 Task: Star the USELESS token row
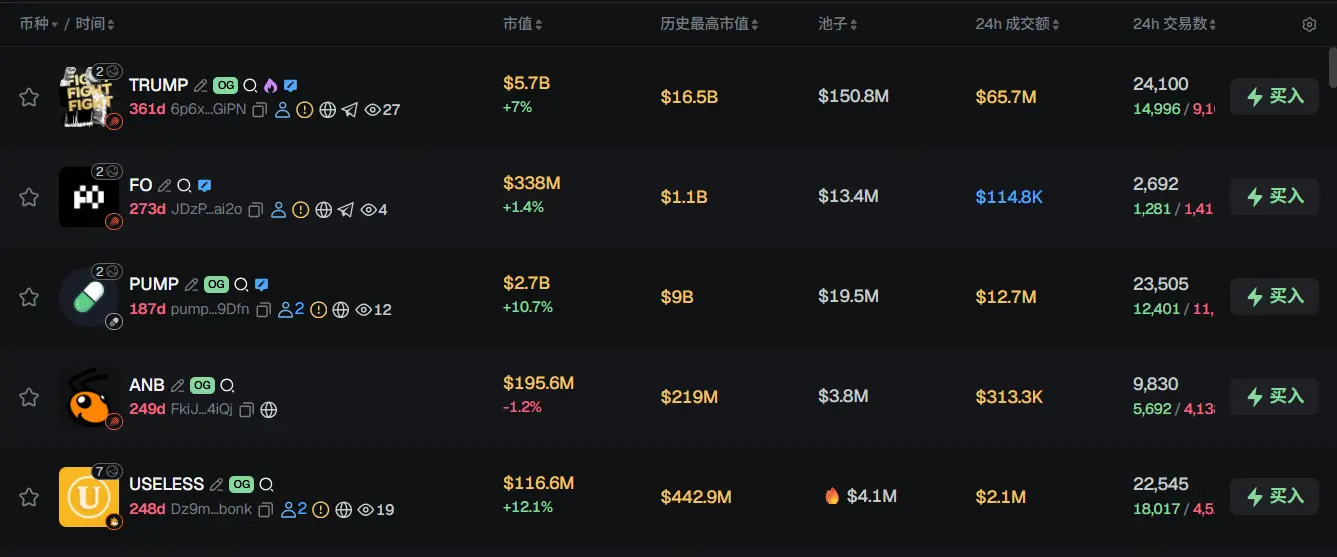[29, 497]
